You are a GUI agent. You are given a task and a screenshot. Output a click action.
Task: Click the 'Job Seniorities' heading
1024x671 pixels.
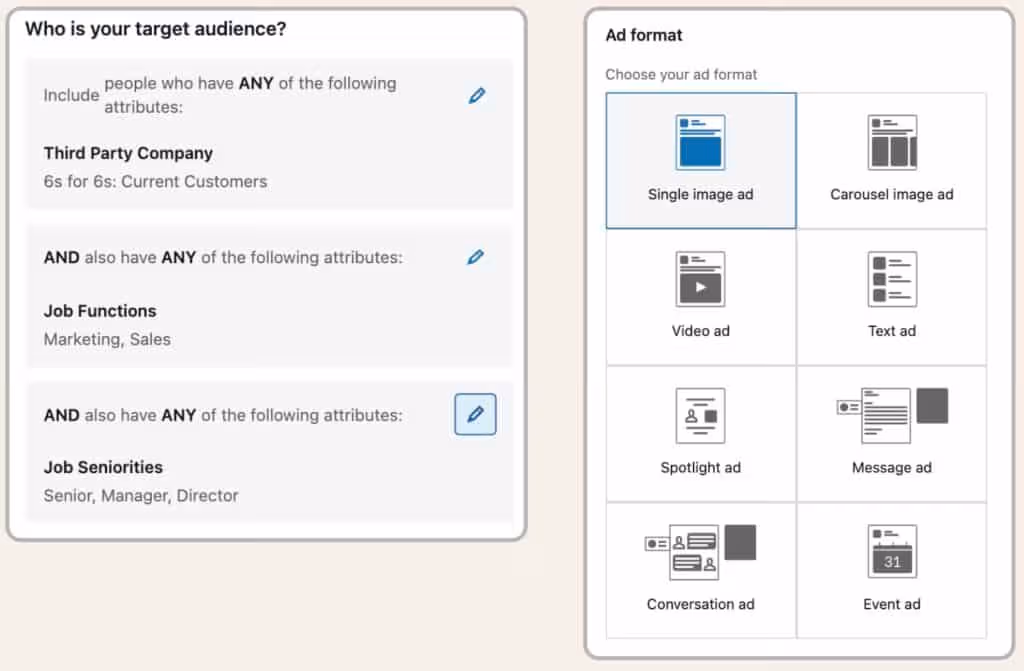tap(103, 467)
